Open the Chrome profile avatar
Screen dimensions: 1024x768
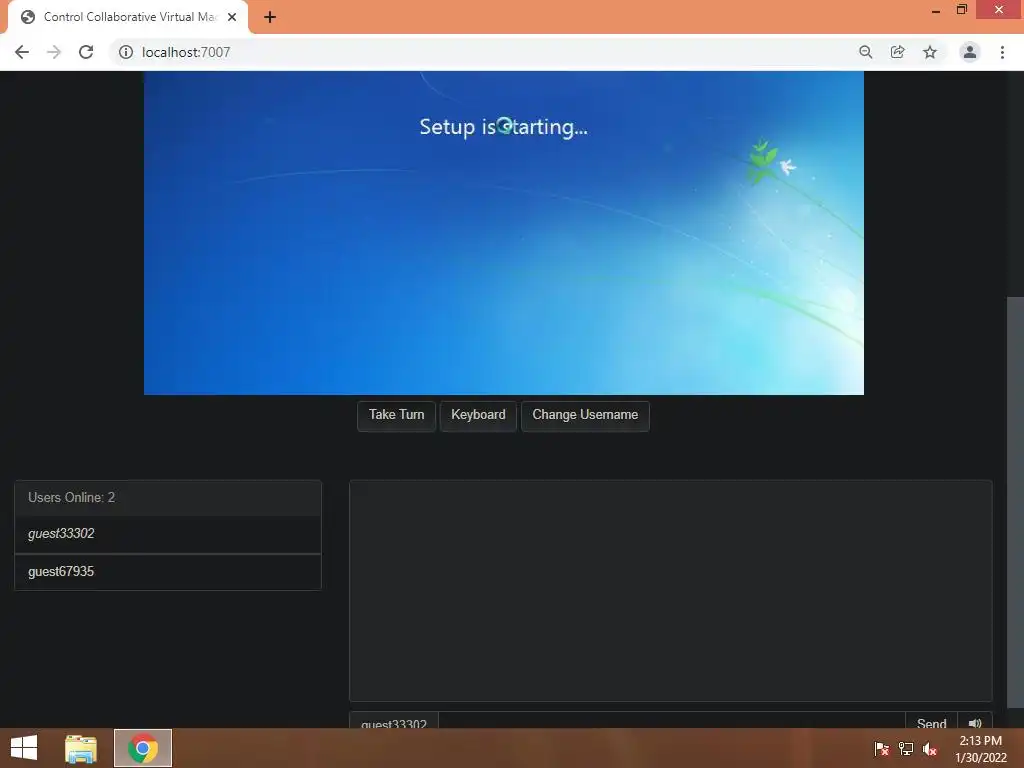(970, 52)
